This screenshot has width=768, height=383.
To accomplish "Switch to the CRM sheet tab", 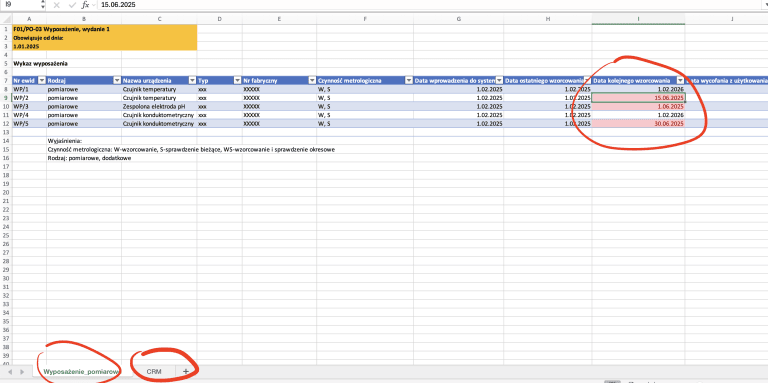I will 154,372.
